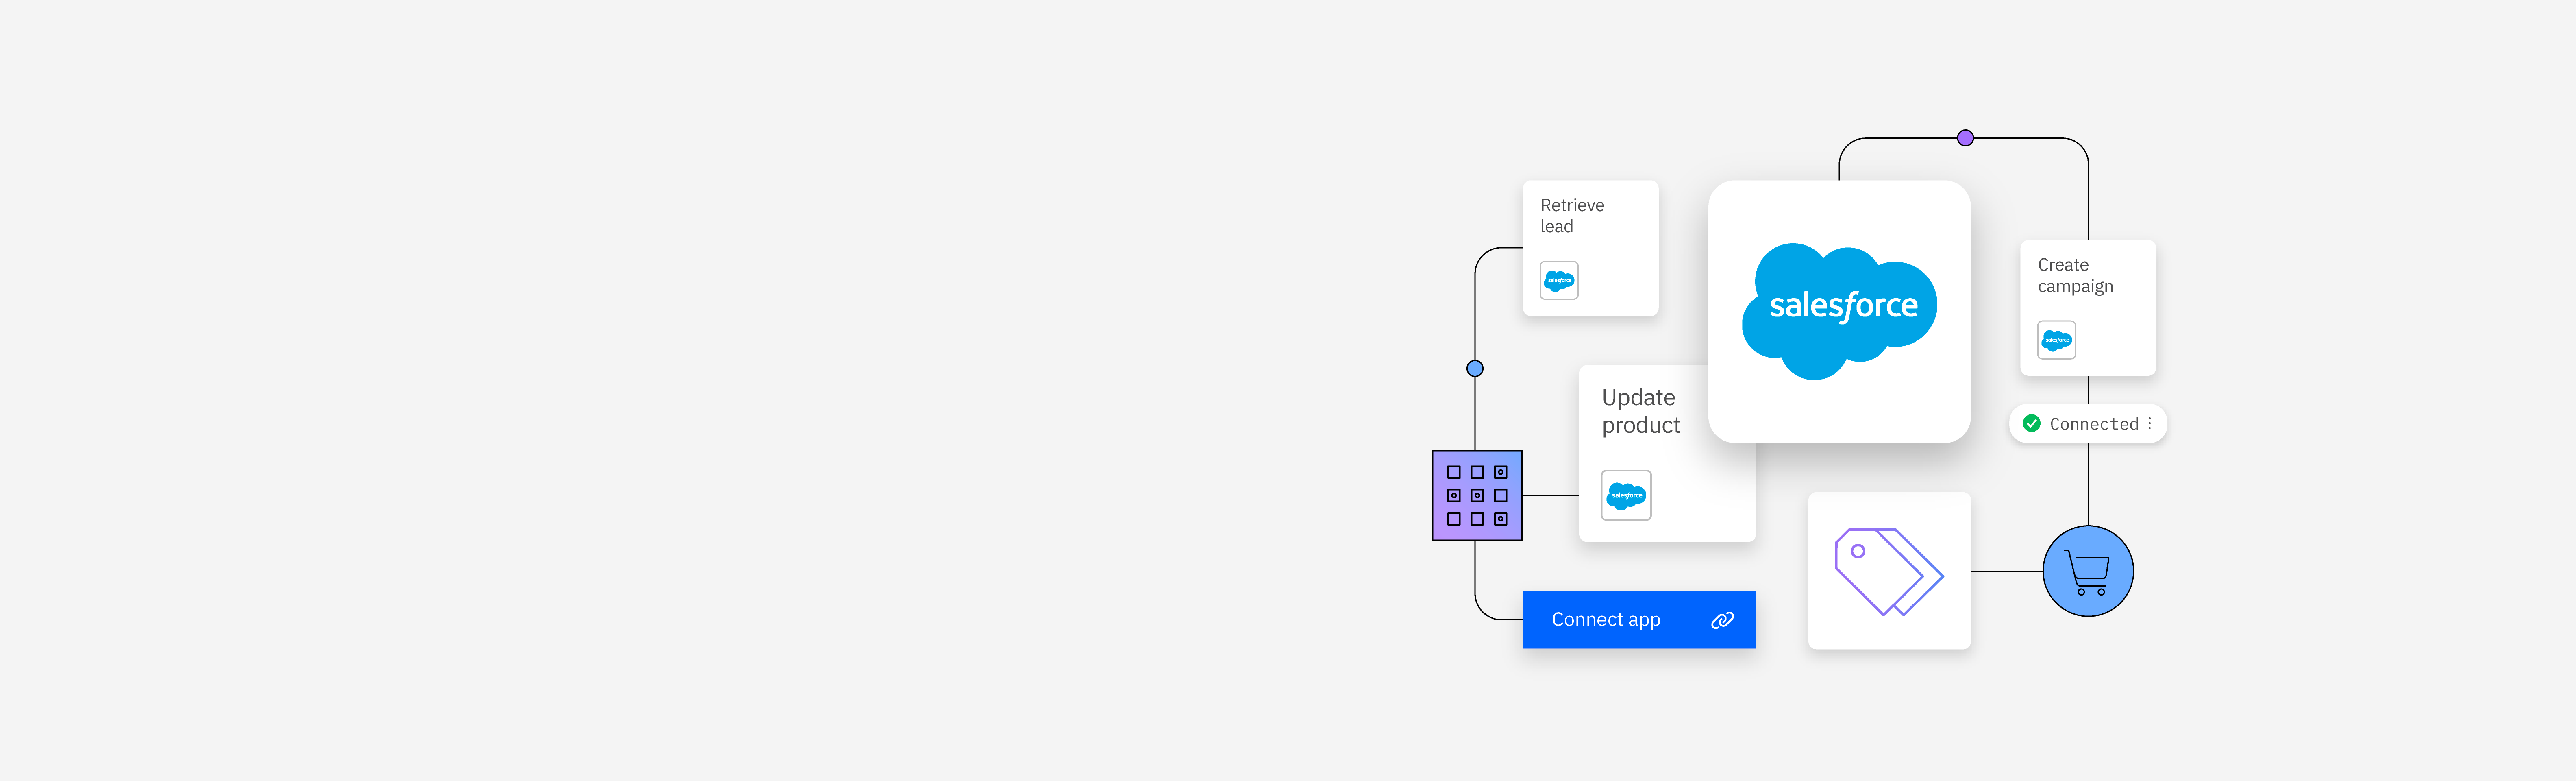
Task: Click the purple connector node dot
Action: point(1965,138)
